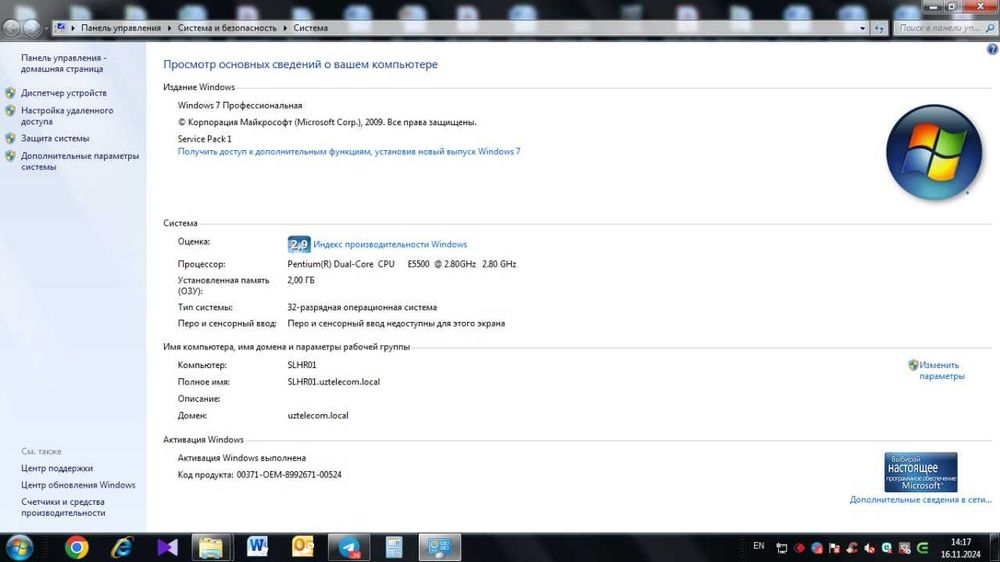1000x562 pixels.
Task: Click the search magnifier icon
Action: click(990, 28)
